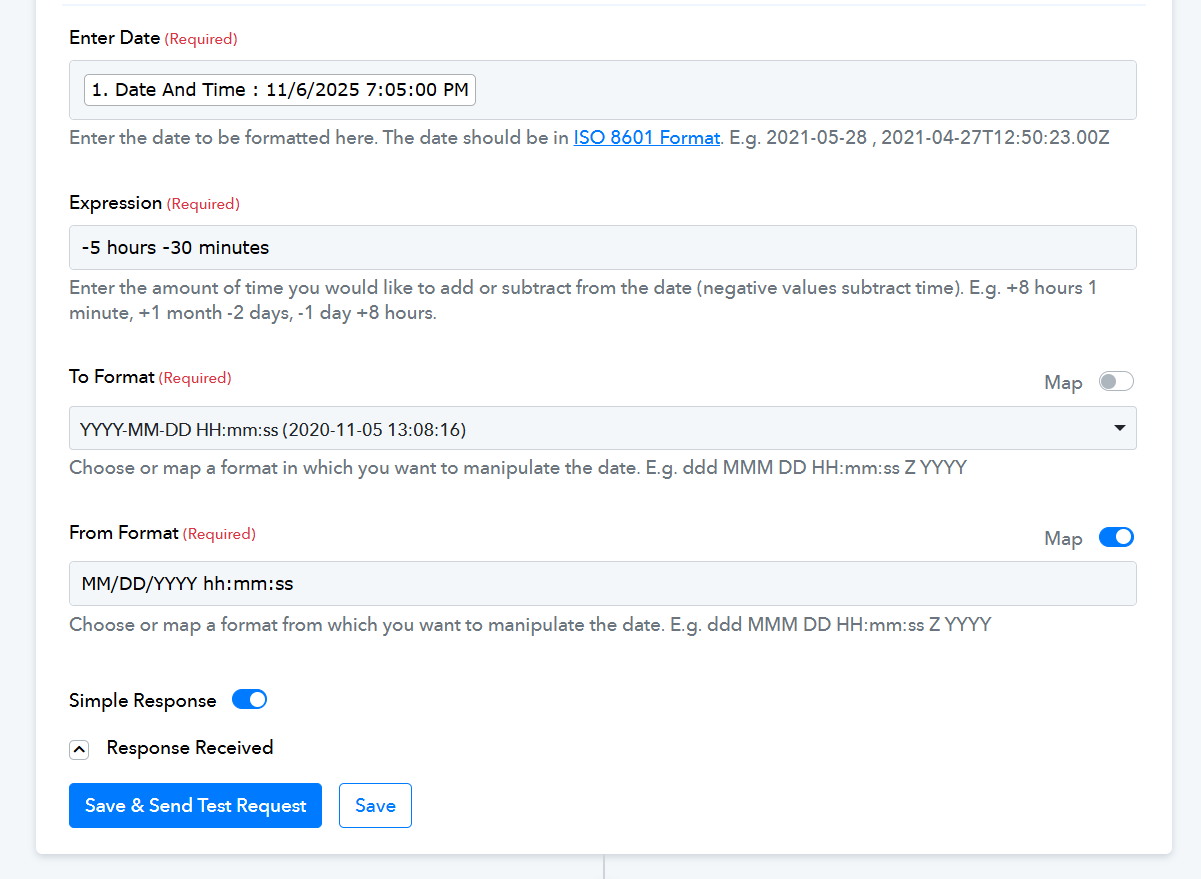The image size is (1201, 879).
Task: Click empty area of Enter Date field
Action: click(x=800, y=90)
